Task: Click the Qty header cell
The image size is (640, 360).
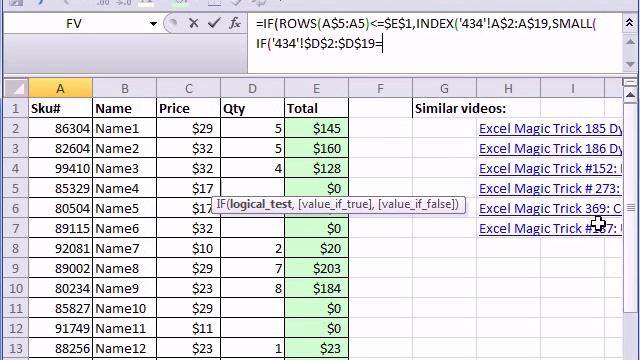Action: coord(252,109)
